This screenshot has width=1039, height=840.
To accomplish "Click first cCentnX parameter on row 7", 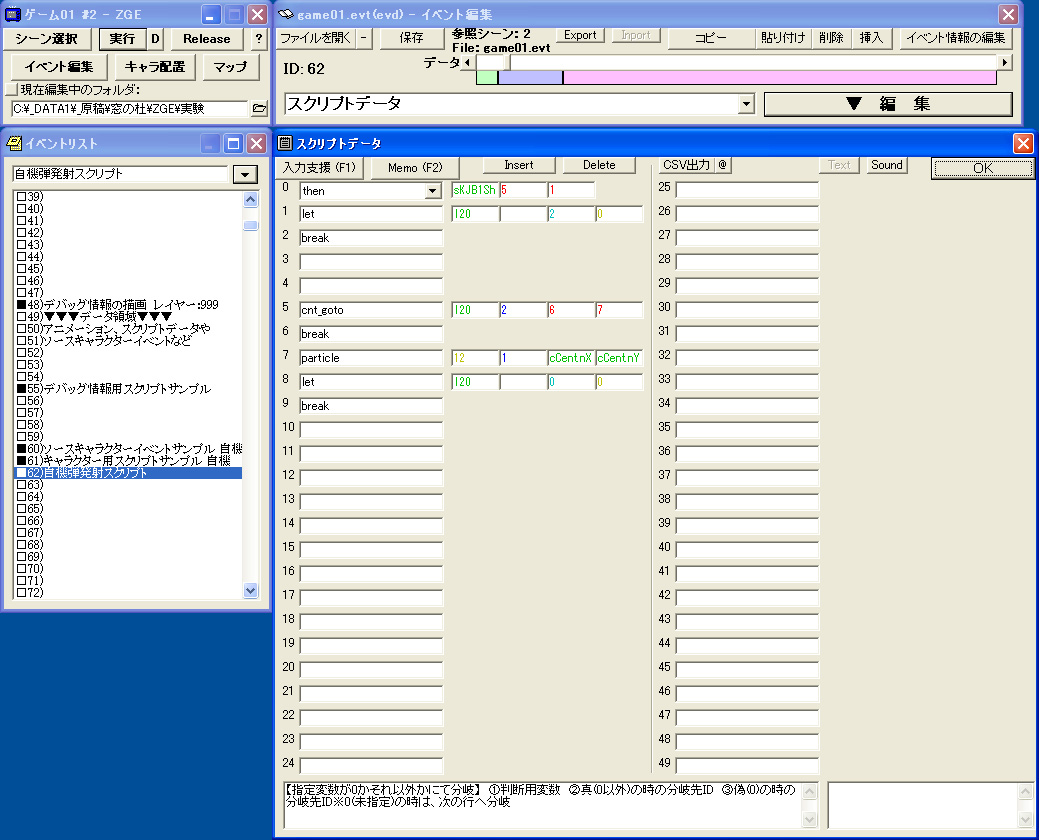I will [571, 358].
